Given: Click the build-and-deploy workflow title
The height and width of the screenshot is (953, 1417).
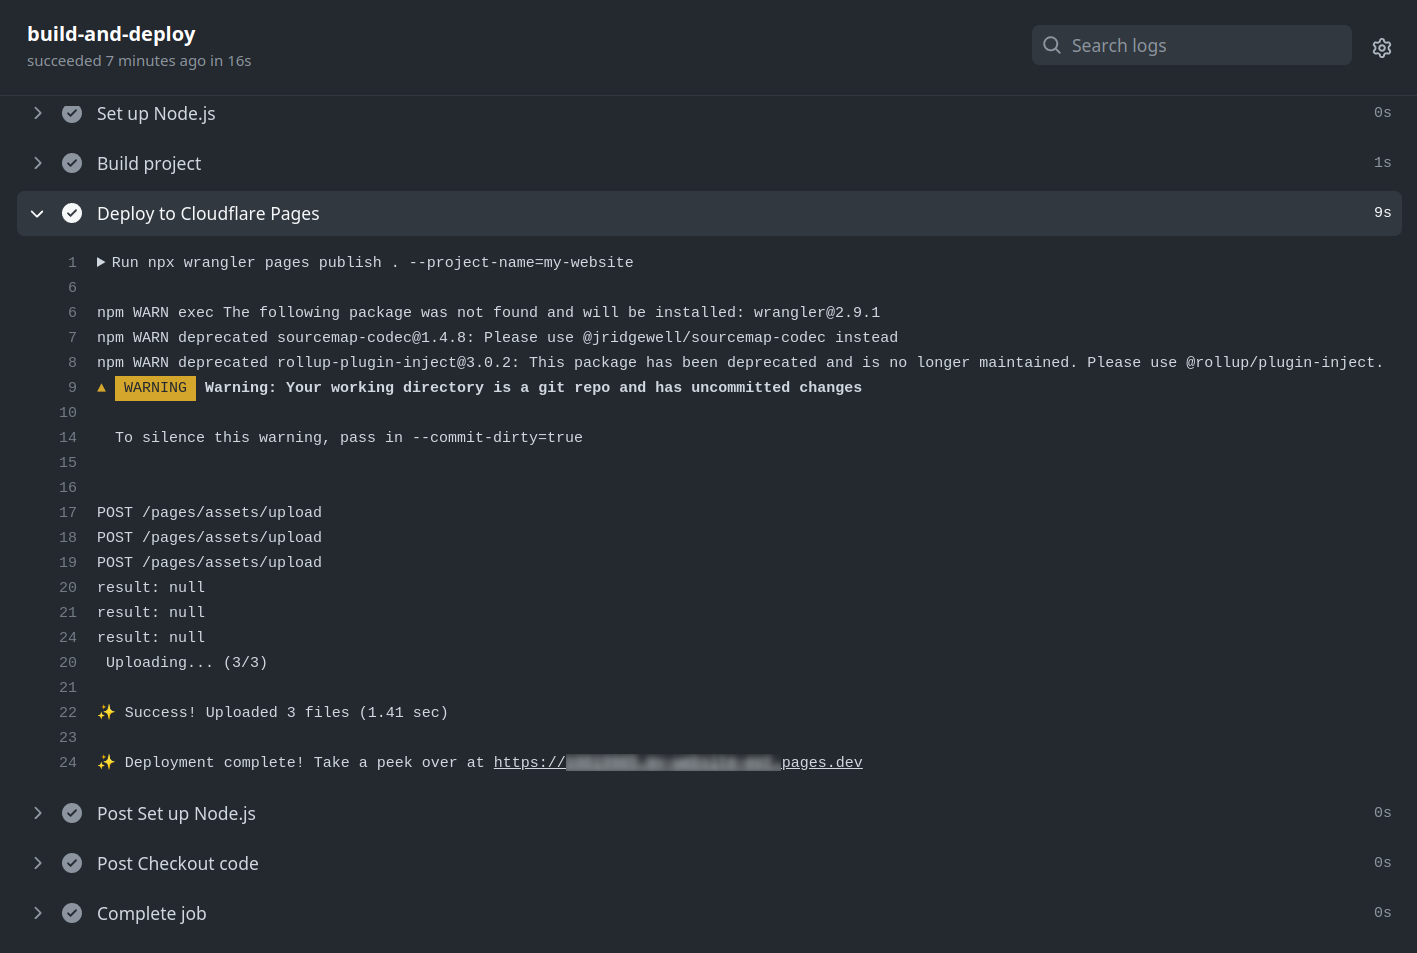Looking at the screenshot, I should coord(110,33).
